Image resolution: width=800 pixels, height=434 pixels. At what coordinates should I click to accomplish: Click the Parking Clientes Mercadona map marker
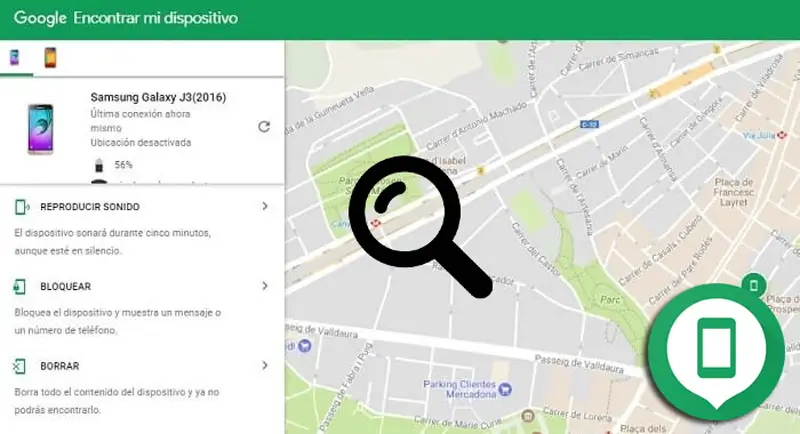pos(505,389)
